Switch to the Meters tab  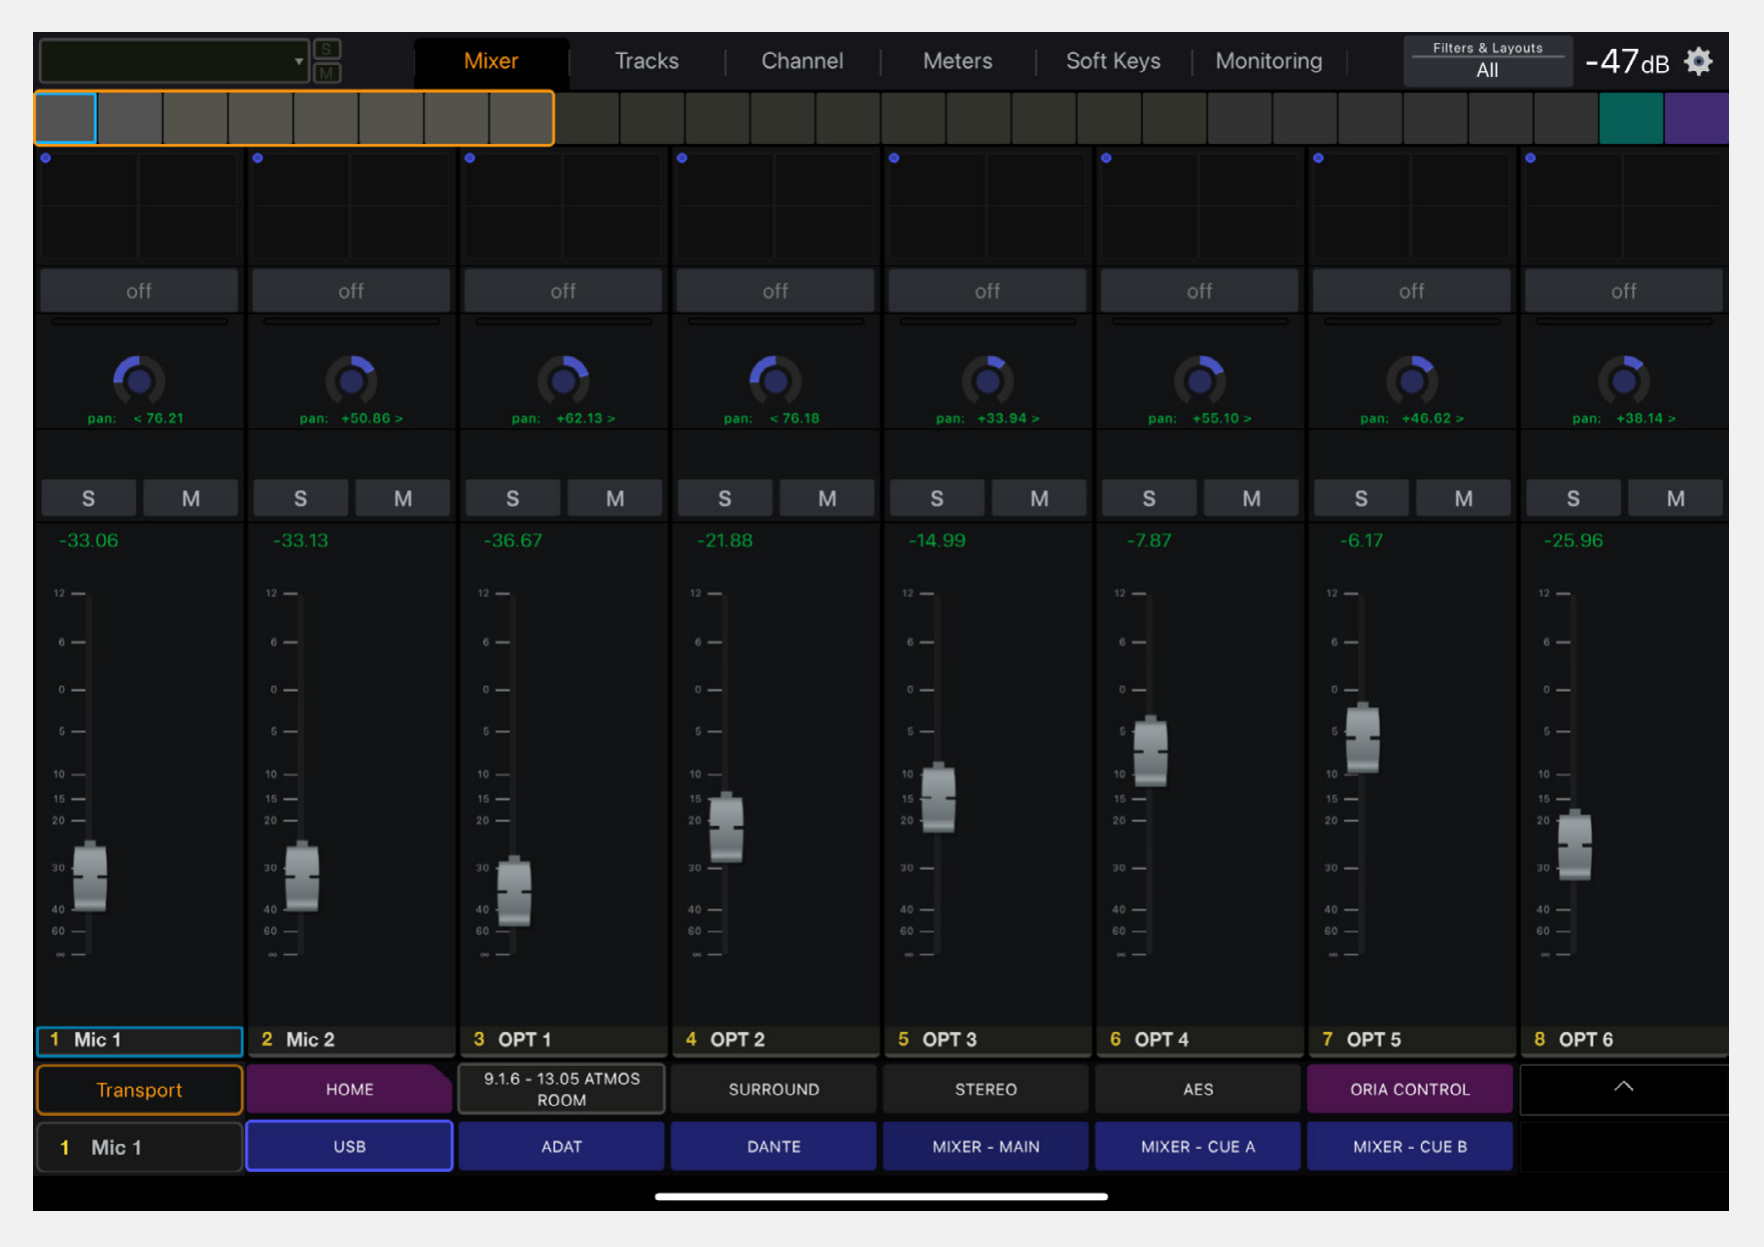[x=957, y=61]
